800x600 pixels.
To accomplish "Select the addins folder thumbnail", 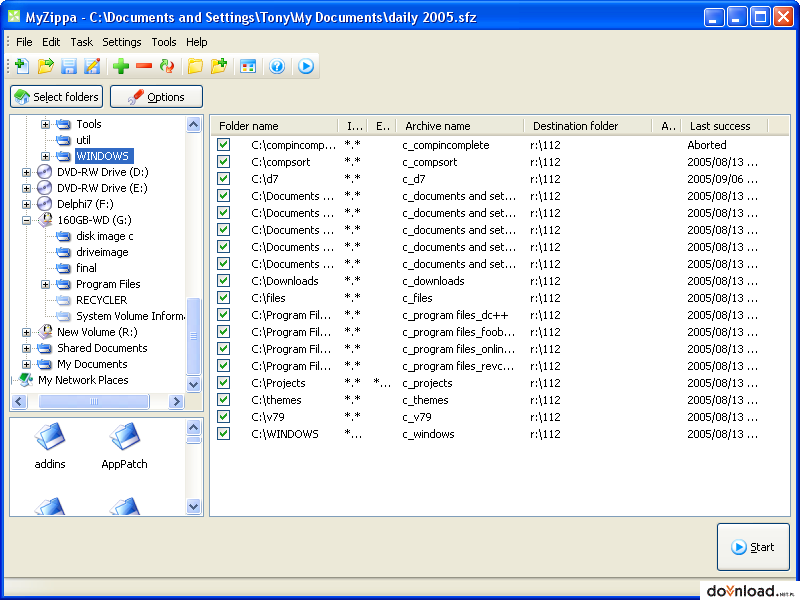I will [49, 446].
